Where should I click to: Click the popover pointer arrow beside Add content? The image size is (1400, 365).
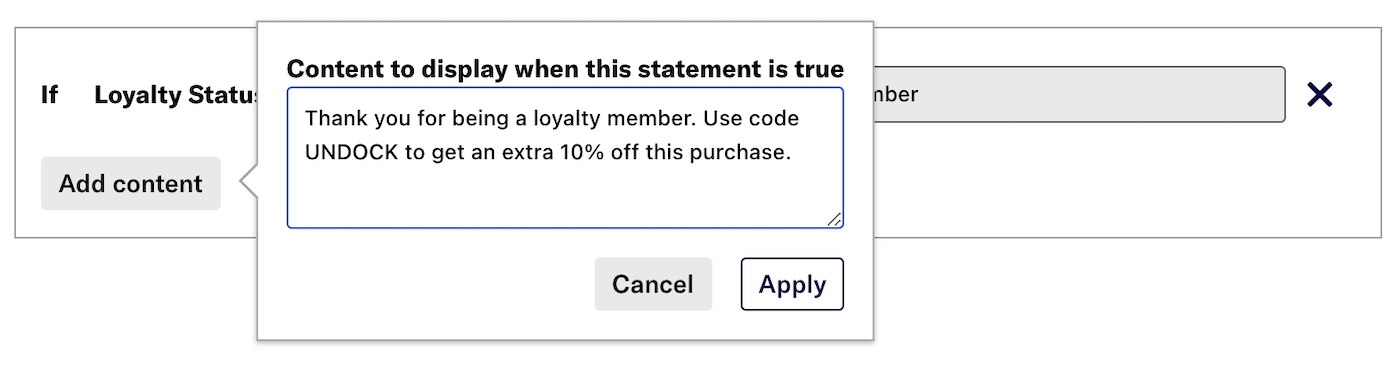[x=248, y=183]
